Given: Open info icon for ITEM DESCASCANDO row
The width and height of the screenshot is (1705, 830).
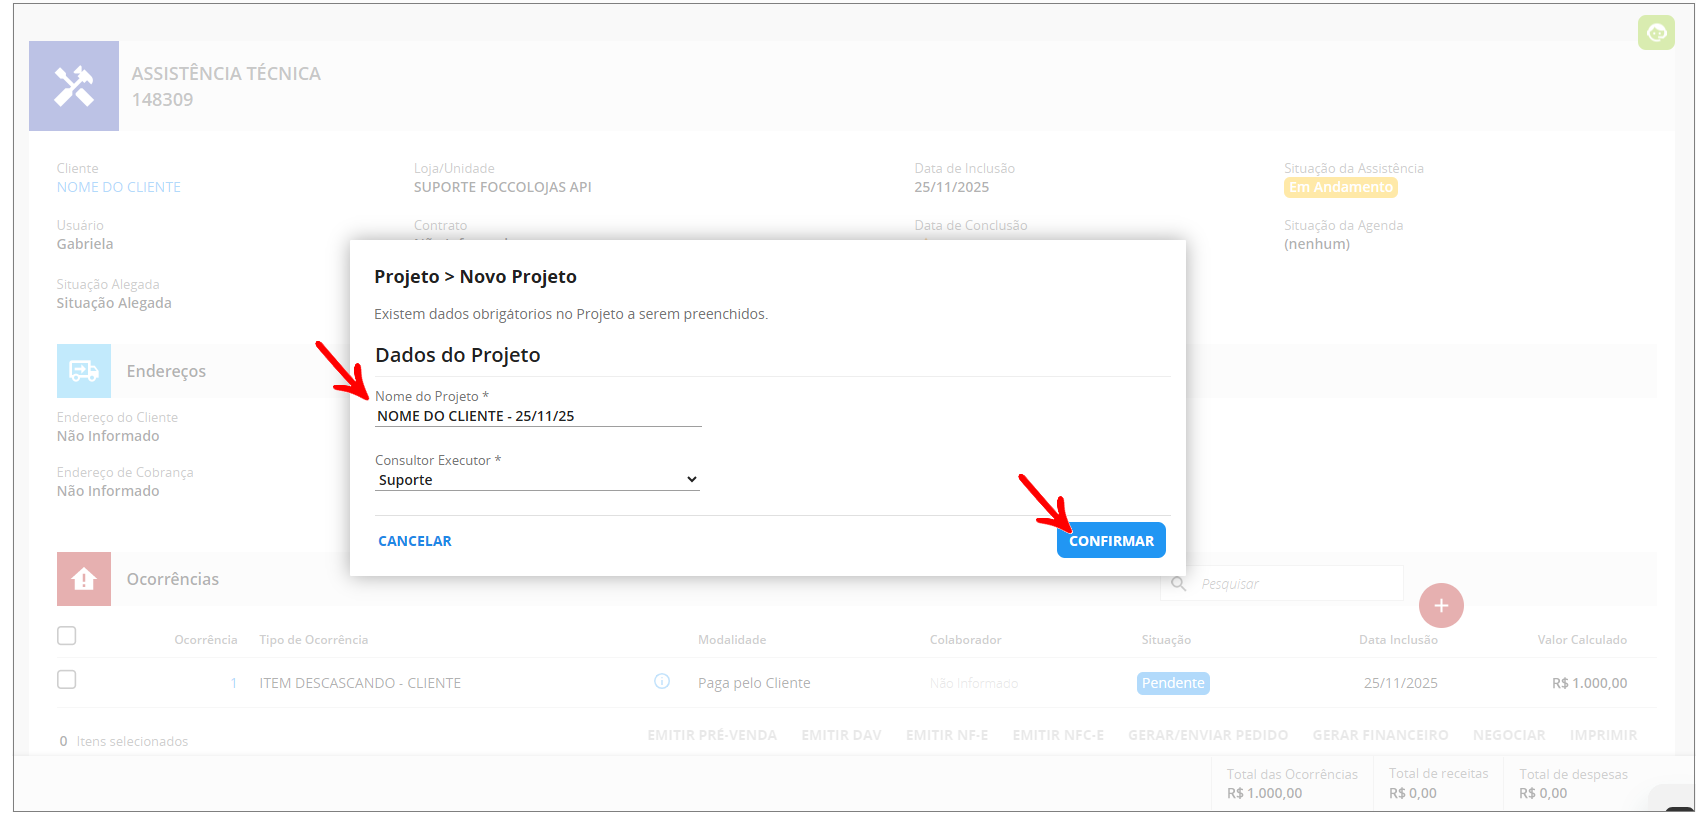Looking at the screenshot, I should point(662,681).
